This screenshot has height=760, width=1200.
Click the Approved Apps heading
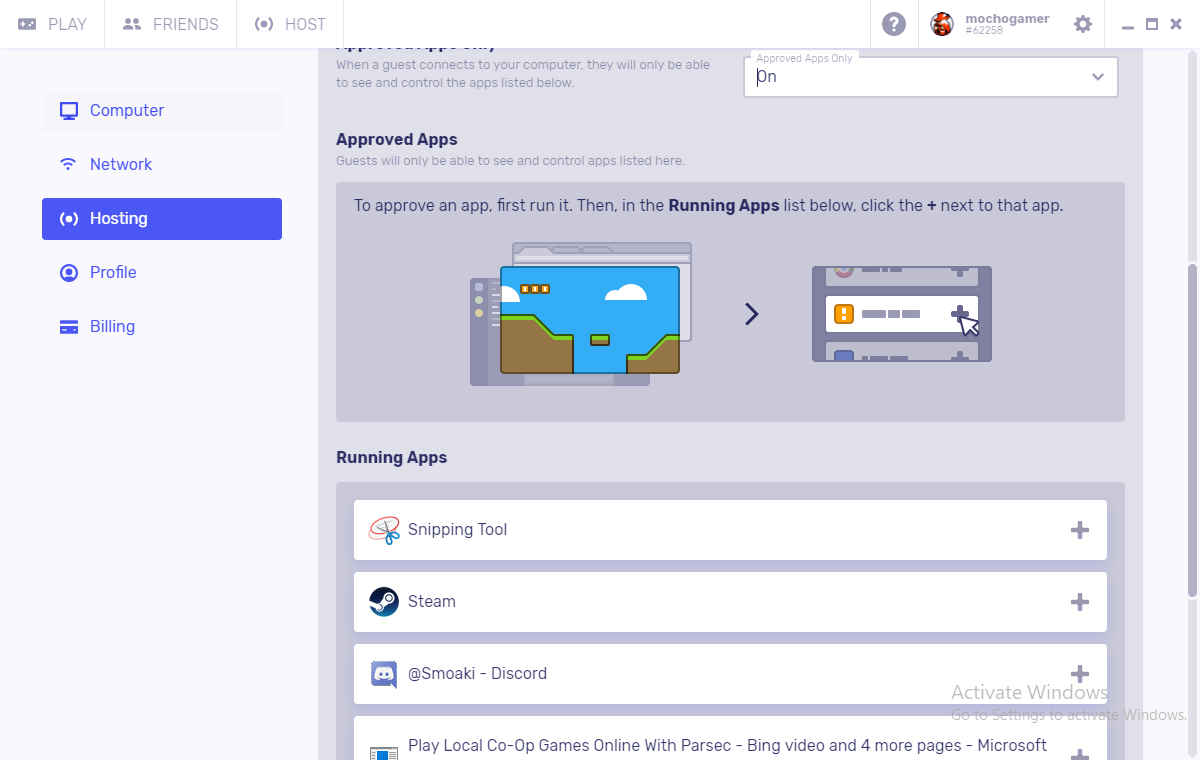(396, 140)
